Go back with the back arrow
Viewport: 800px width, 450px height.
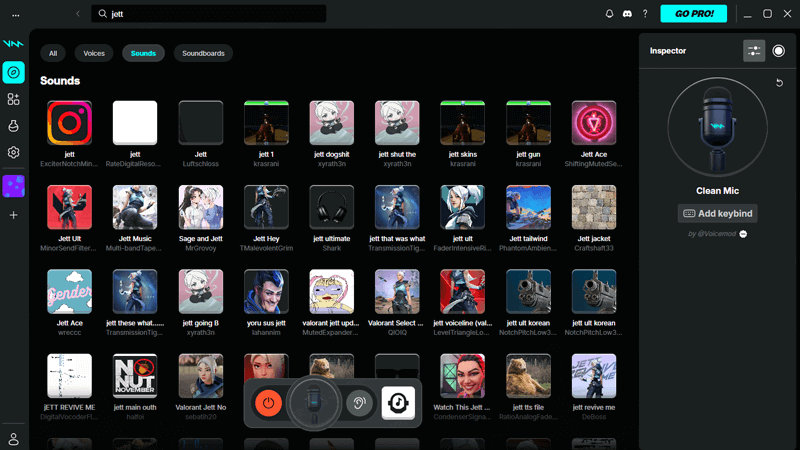pos(78,14)
